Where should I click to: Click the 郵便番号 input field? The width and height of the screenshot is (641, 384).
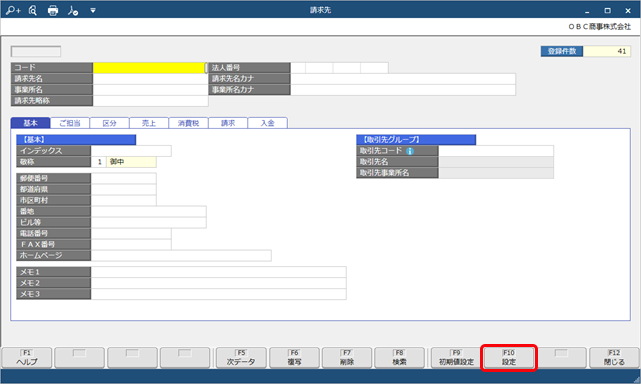123,178
